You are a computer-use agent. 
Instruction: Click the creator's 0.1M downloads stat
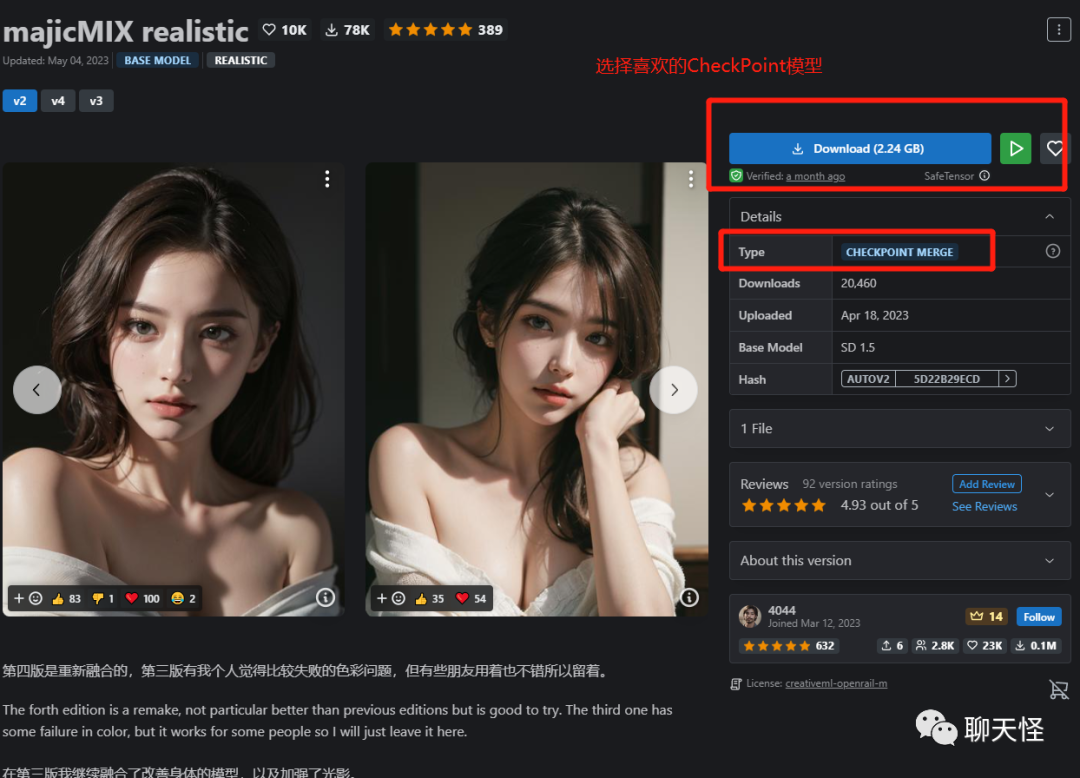pyautogui.click(x=1036, y=645)
